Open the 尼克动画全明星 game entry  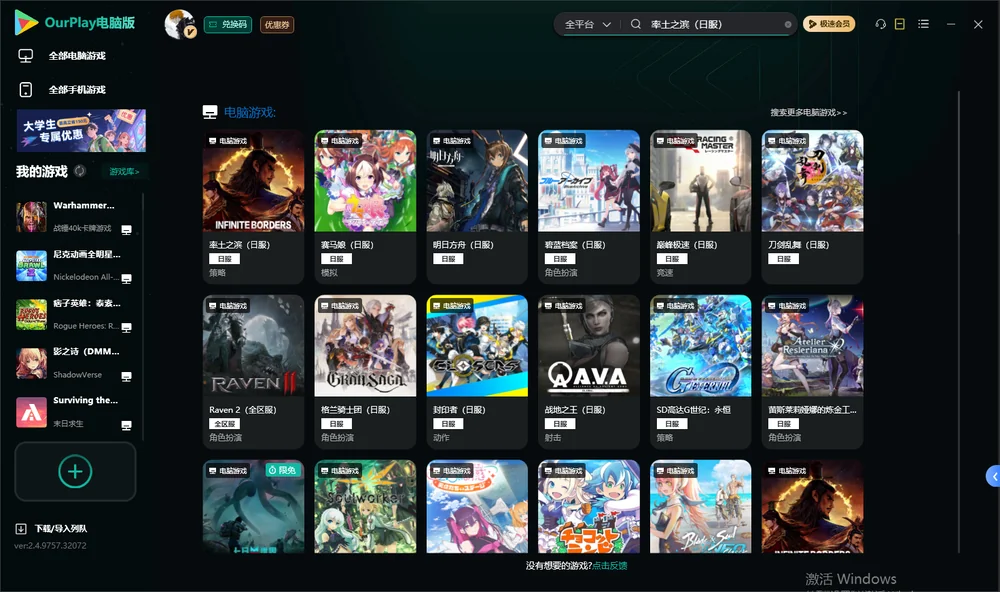click(x=75, y=265)
